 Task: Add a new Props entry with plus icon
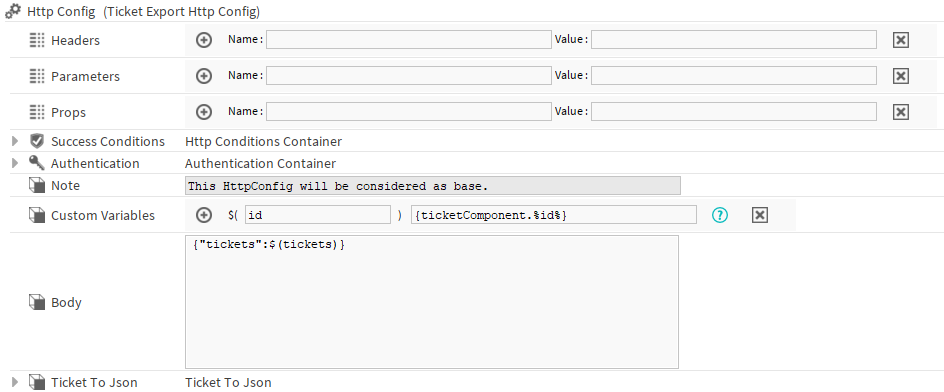click(204, 113)
